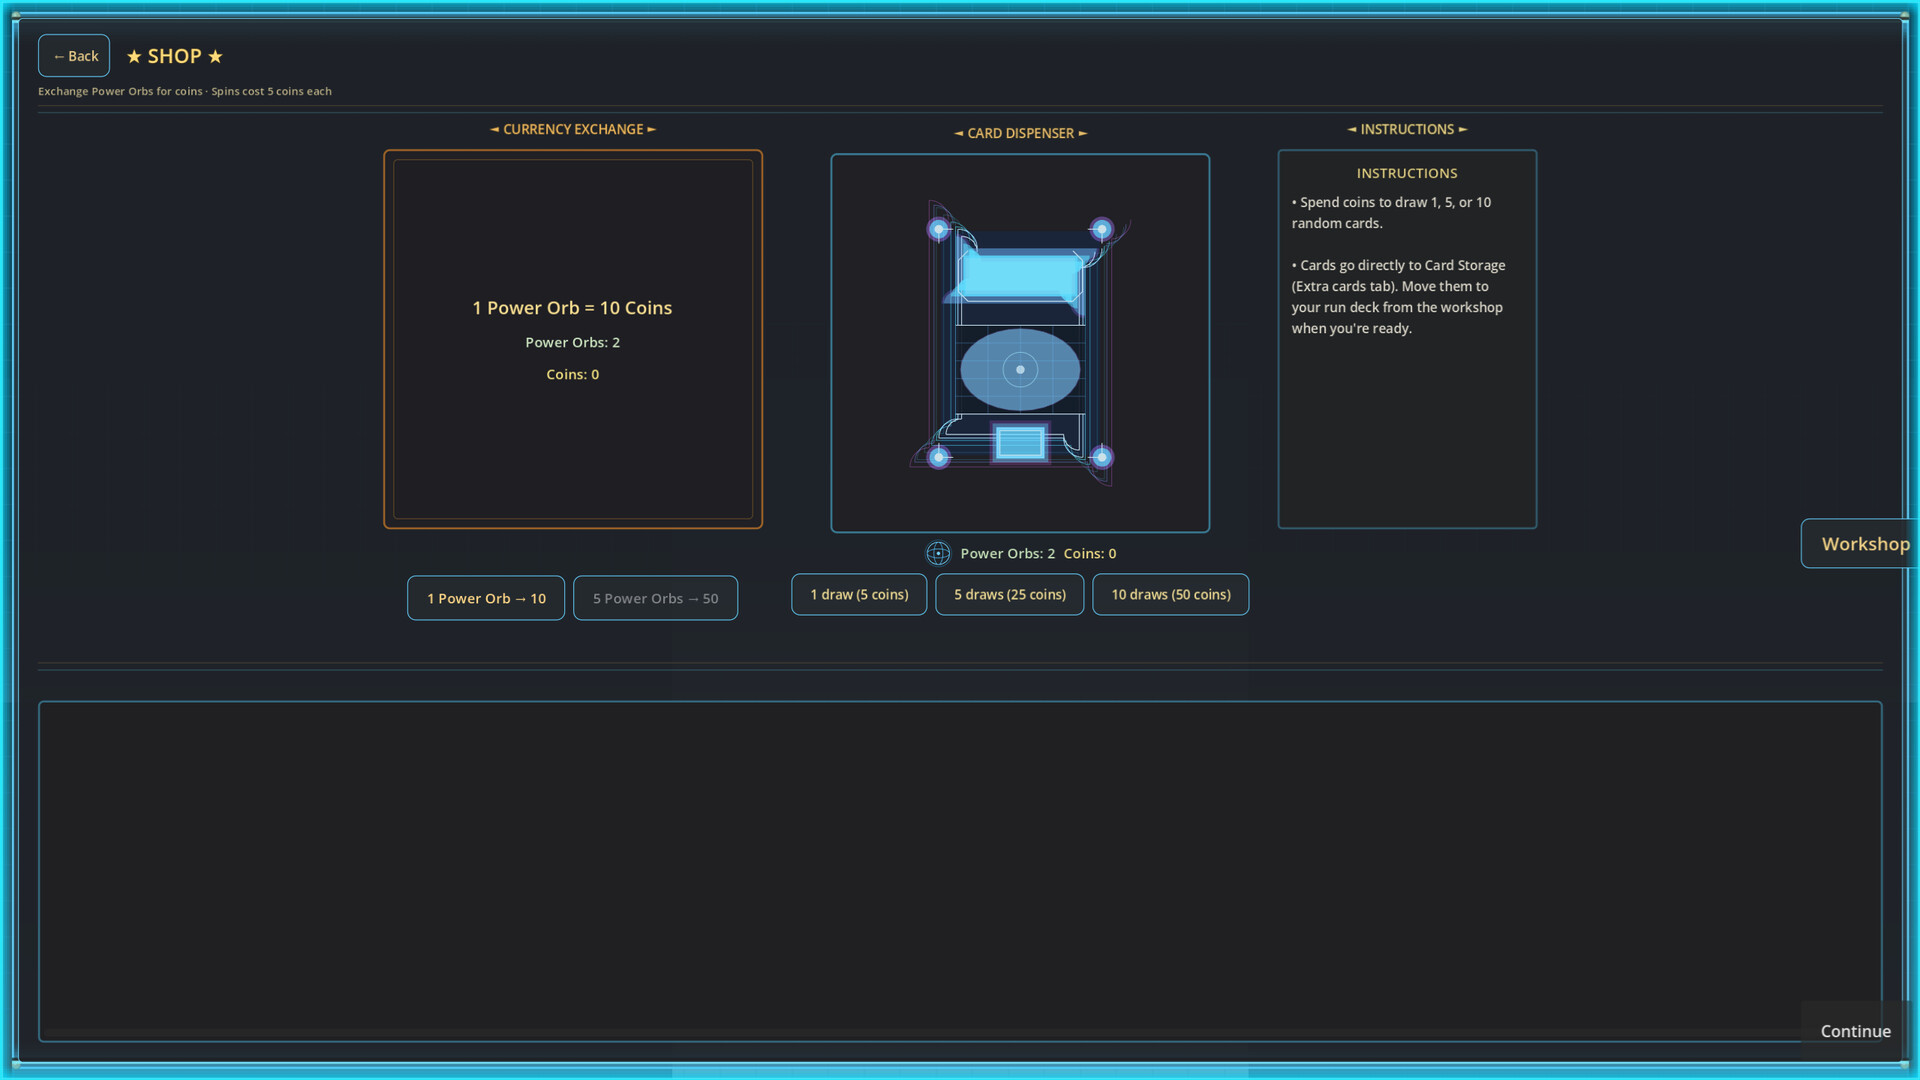The image size is (1920, 1080).
Task: Click the top-right glowing orb on the card
Action: coord(1101,229)
